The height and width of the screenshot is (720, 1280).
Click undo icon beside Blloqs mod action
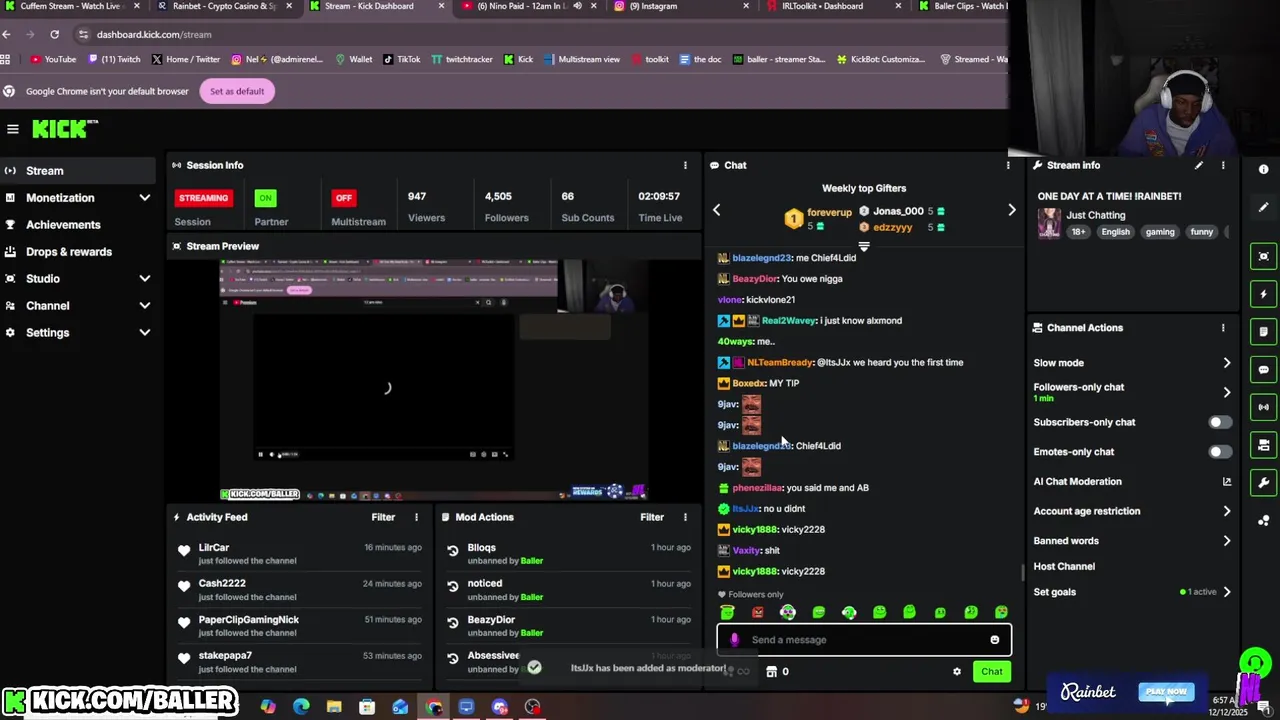453,551
